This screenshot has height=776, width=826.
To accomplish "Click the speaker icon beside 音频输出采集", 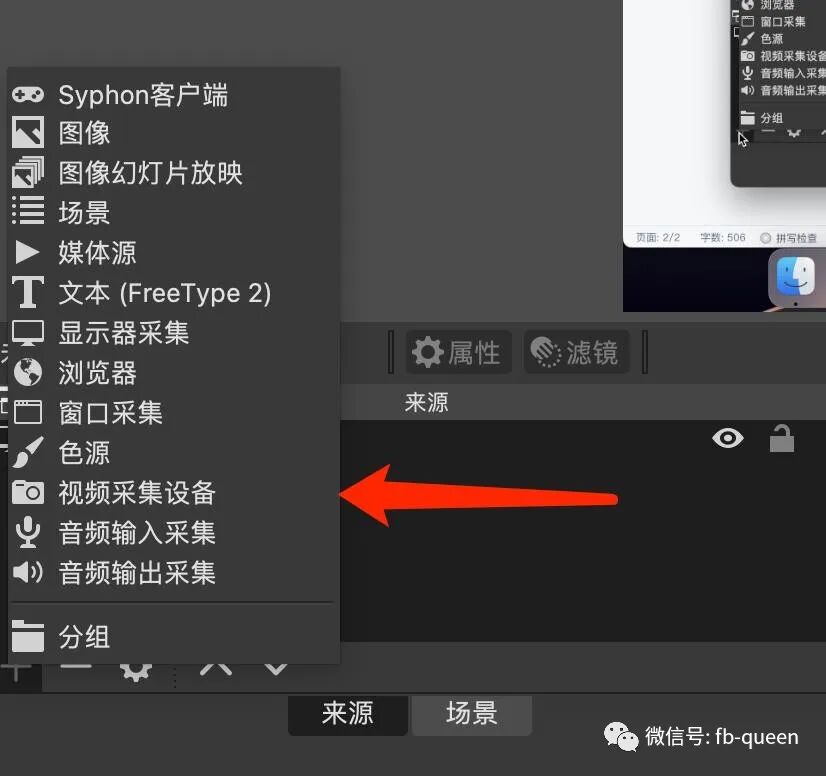I will tap(28, 573).
